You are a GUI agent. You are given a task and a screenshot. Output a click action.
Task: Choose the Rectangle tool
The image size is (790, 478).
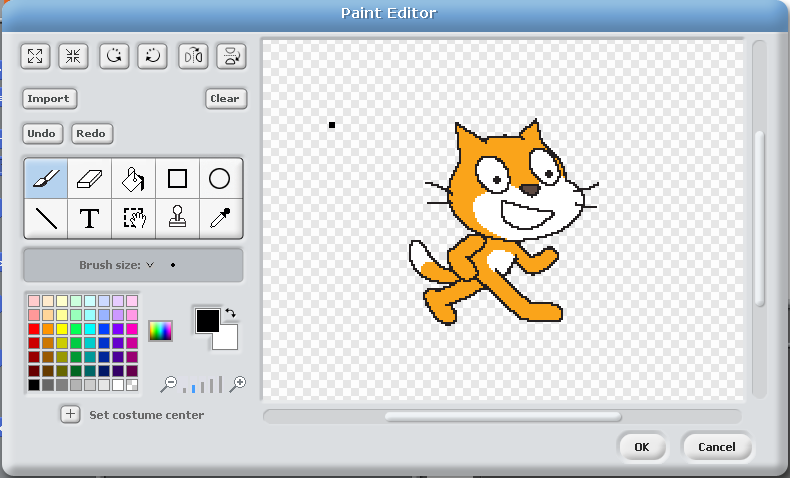pos(177,178)
